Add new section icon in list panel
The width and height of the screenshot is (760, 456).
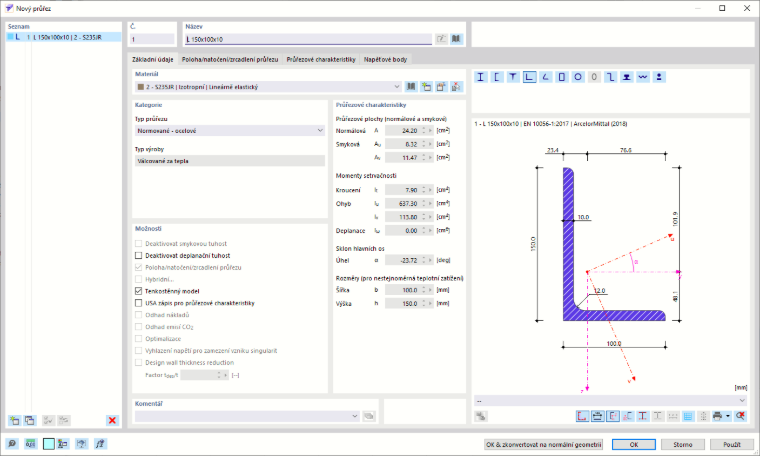14,420
